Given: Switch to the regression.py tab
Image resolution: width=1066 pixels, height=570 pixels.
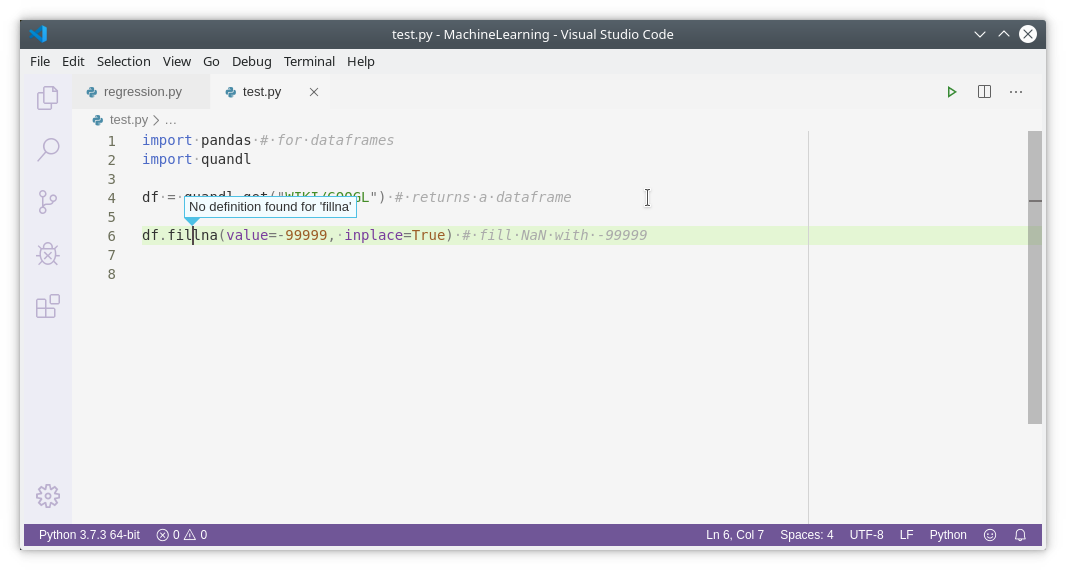Looking at the screenshot, I should [x=141, y=92].
